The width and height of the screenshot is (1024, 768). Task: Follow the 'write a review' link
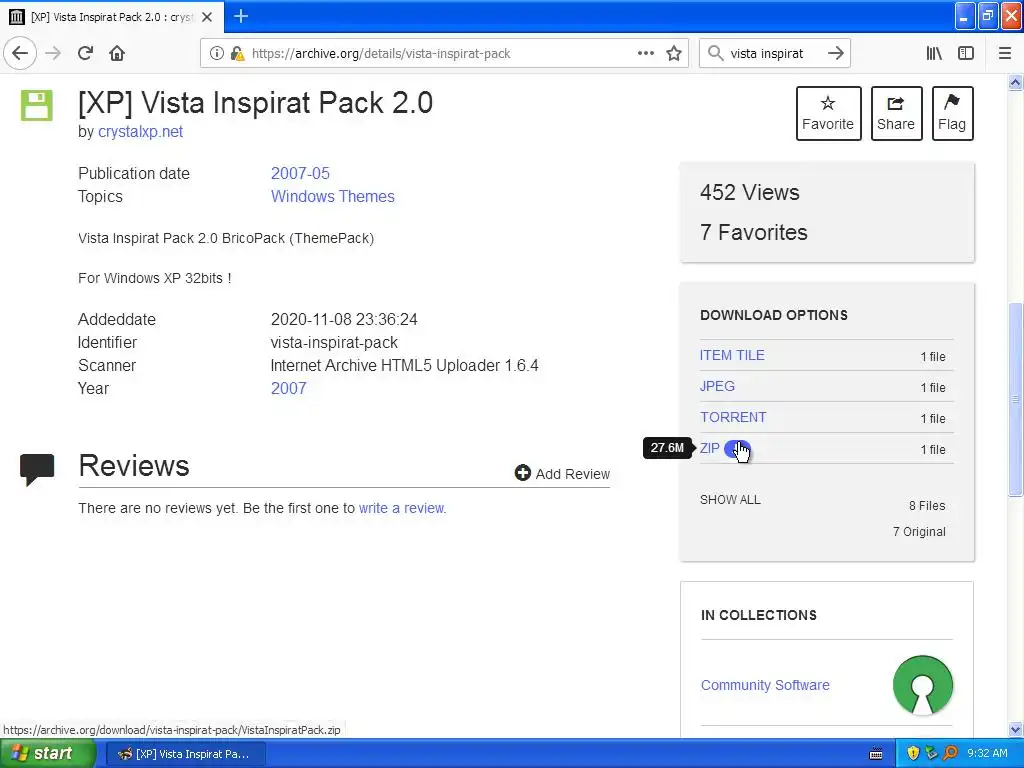pos(402,508)
